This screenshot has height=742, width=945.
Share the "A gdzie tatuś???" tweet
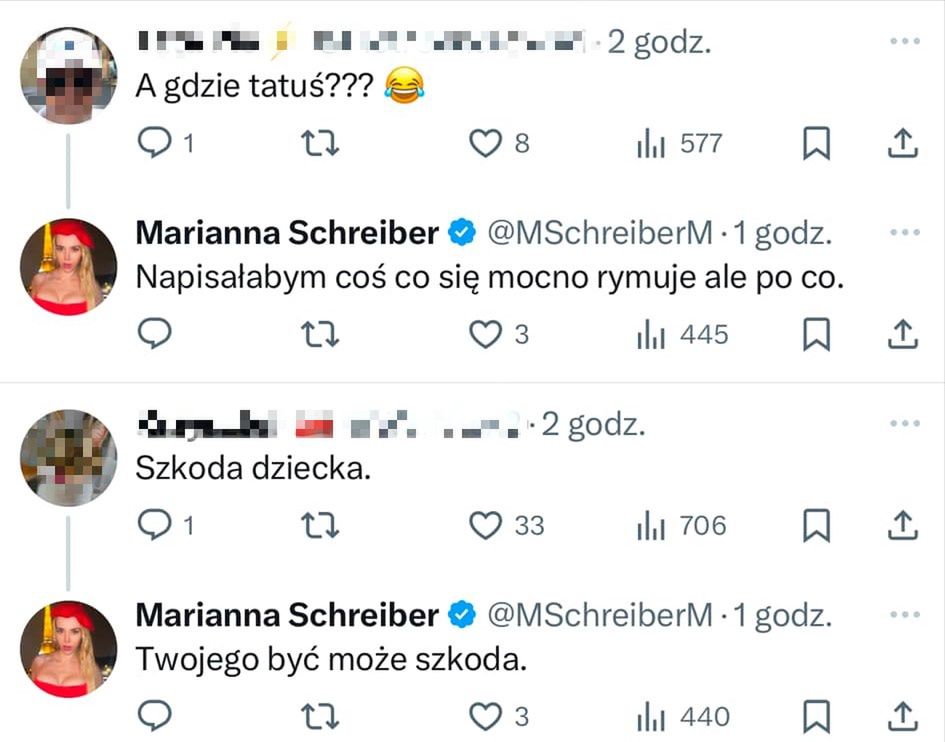(x=902, y=145)
